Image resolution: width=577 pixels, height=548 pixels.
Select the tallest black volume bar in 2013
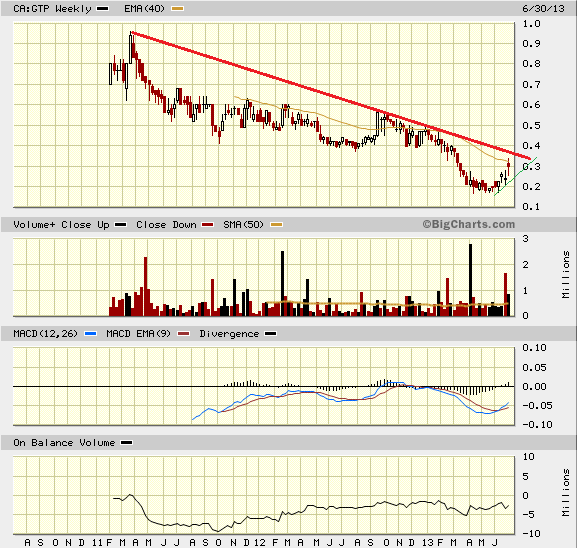[x=470, y=280]
